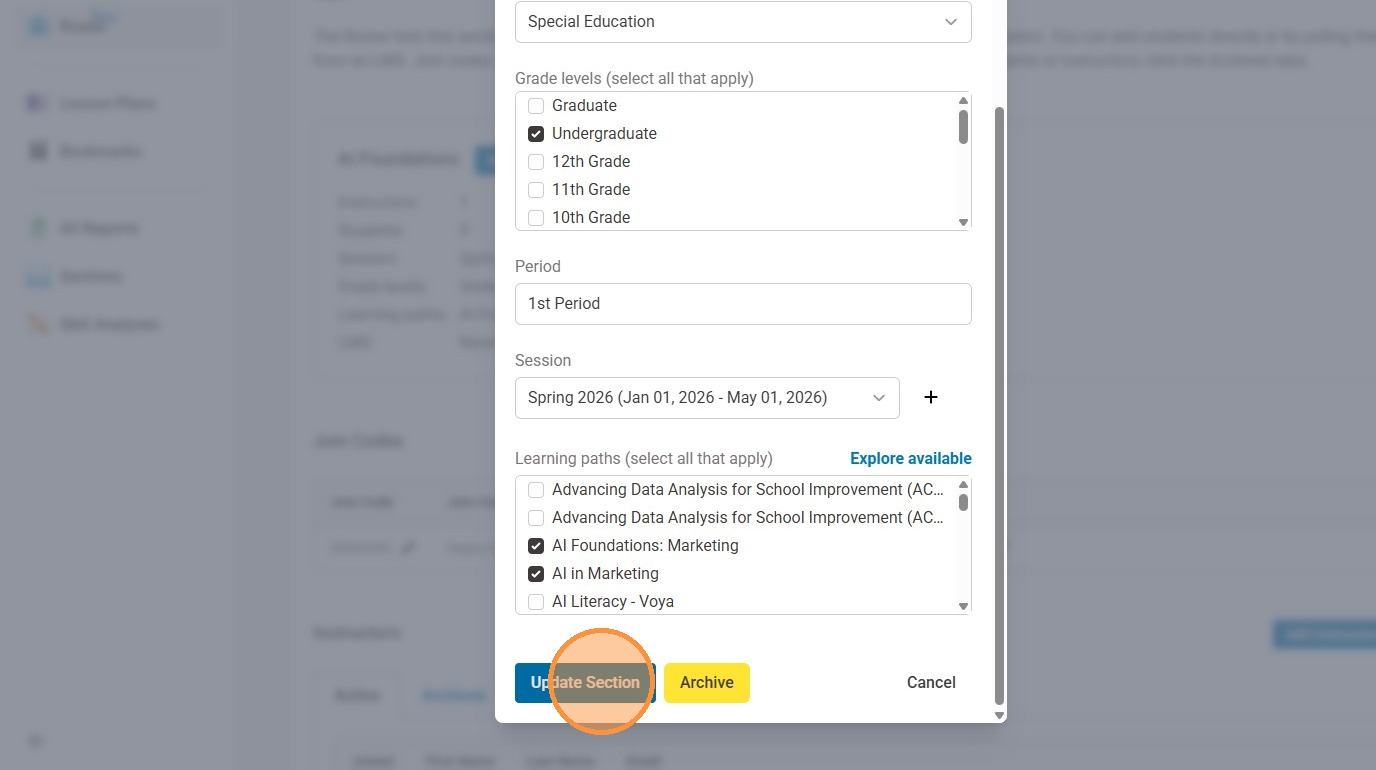Deselect the AI in Marketing learning path

pyautogui.click(x=536, y=574)
